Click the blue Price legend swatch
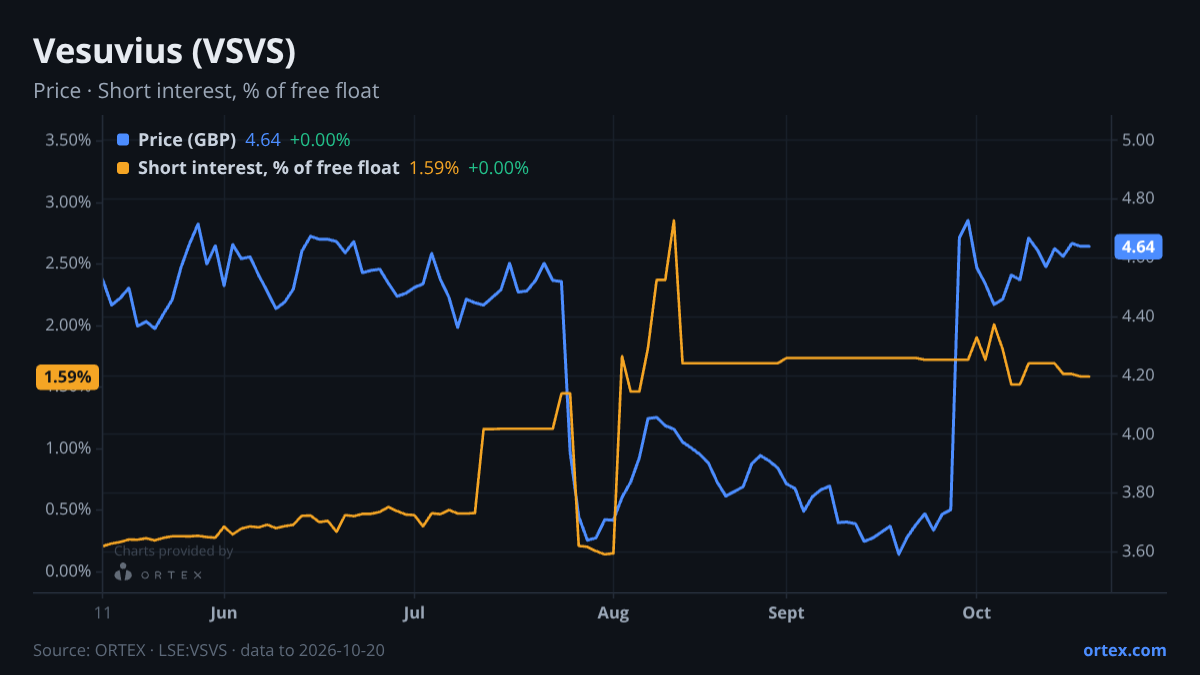The width and height of the screenshot is (1200, 675). pyautogui.click(x=124, y=140)
